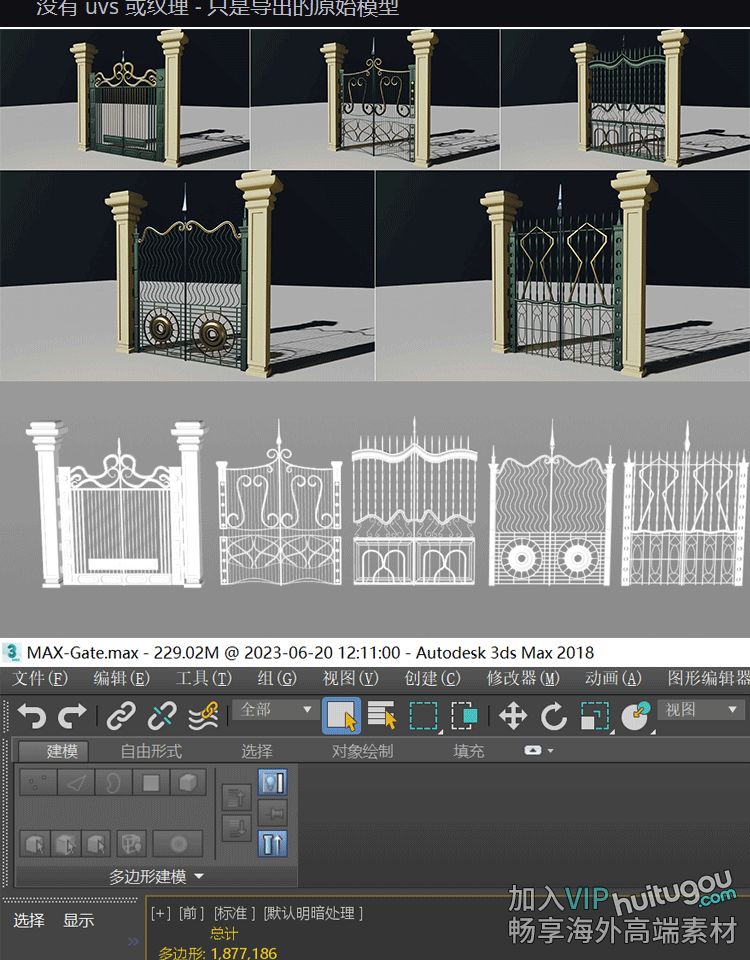
Task: Click the wireframe cube preview icon
Action: 131,844
